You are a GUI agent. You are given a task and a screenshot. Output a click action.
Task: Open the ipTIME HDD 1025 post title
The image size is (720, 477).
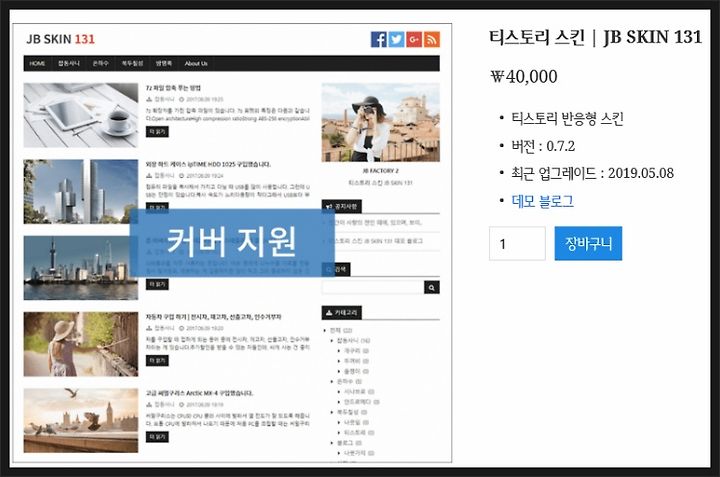click(208, 164)
